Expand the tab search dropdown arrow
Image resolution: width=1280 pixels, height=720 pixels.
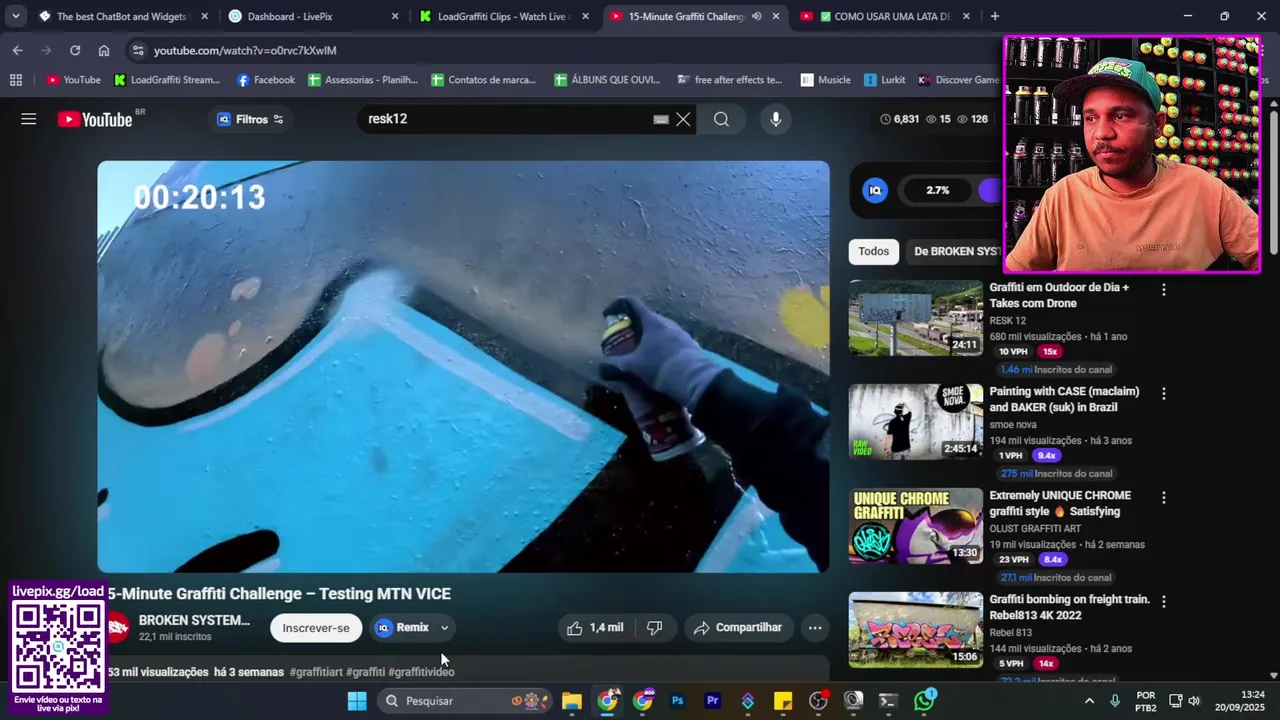coord(15,16)
